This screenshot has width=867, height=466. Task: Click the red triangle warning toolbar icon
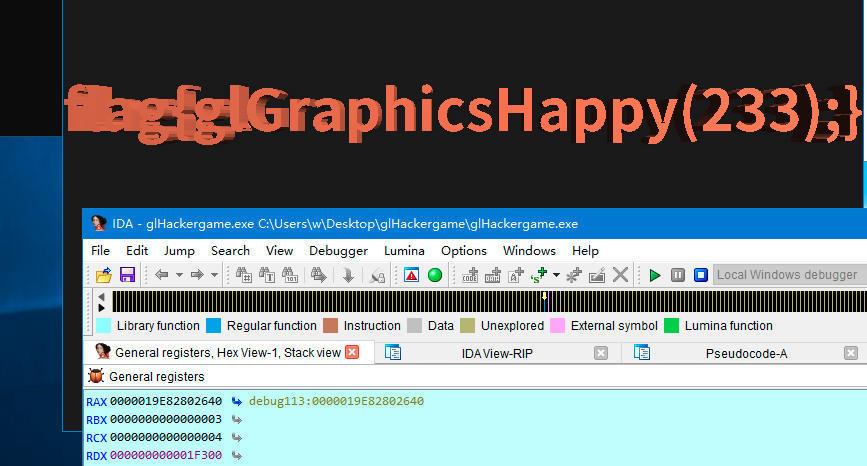(411, 275)
